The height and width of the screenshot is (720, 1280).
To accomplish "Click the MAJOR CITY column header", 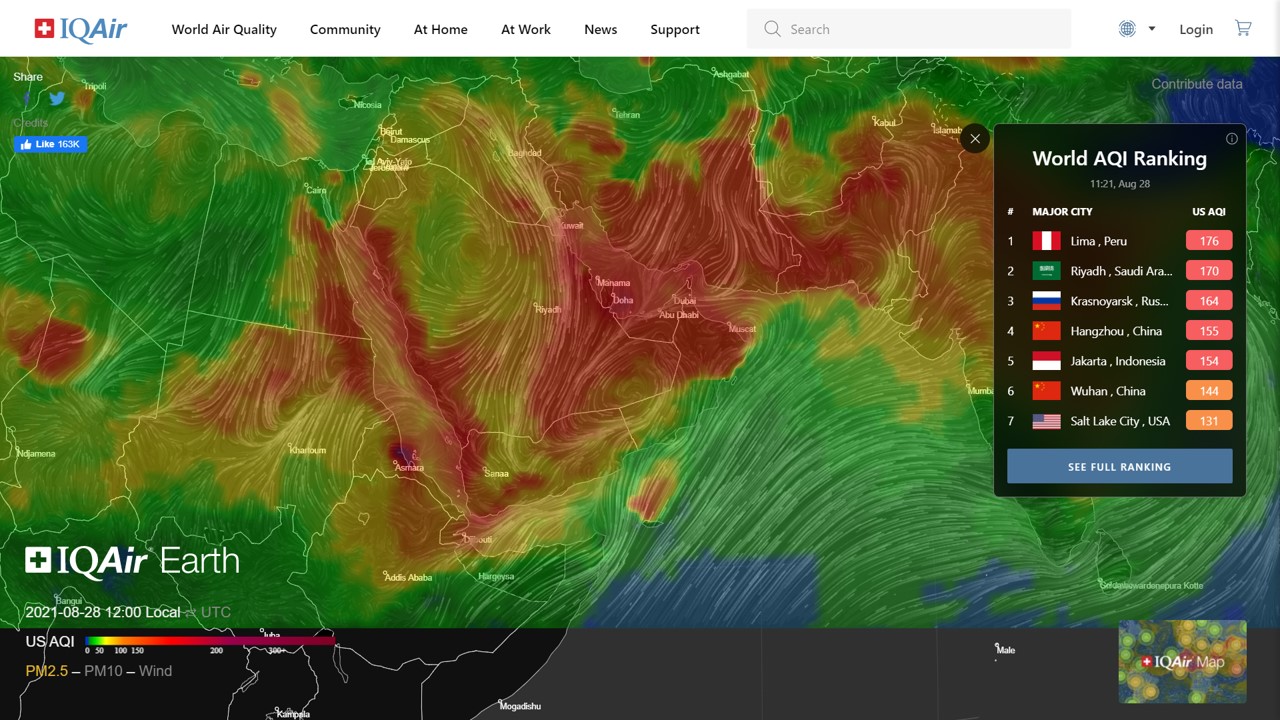I will click(1062, 211).
